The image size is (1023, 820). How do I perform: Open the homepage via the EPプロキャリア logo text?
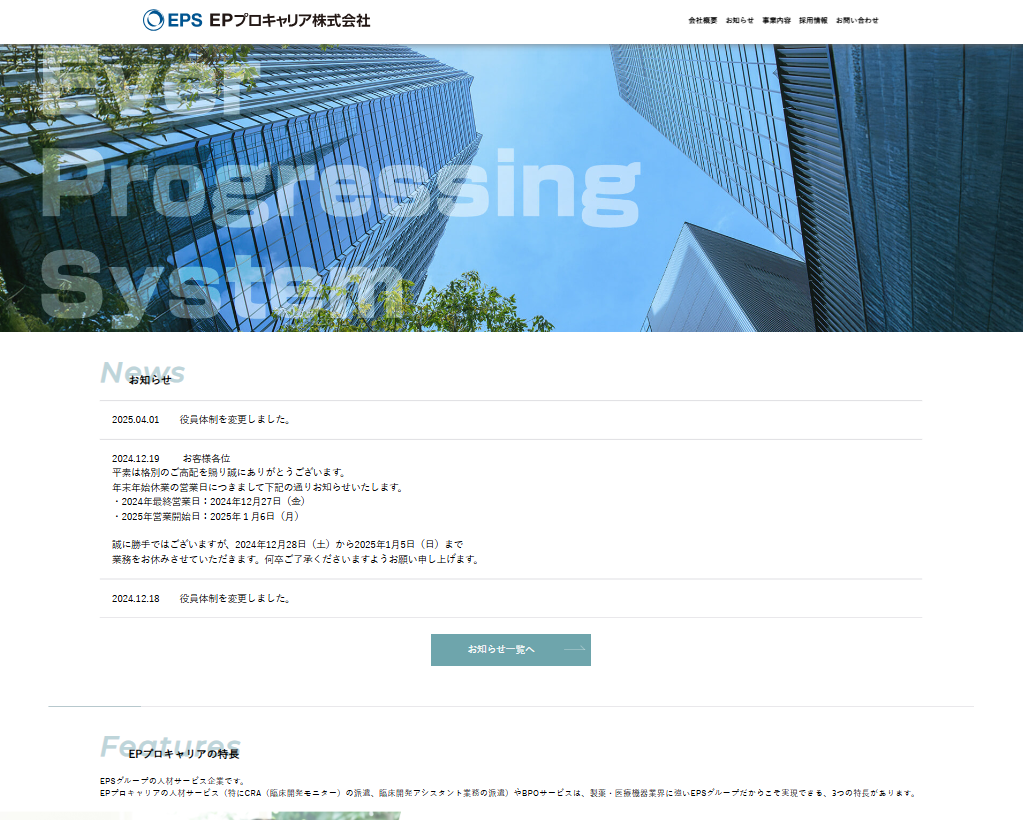coord(290,18)
